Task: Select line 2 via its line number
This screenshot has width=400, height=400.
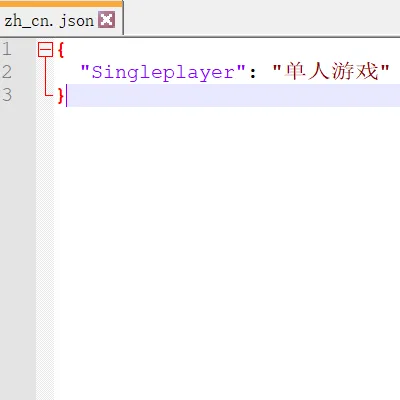Action: coord(7,72)
